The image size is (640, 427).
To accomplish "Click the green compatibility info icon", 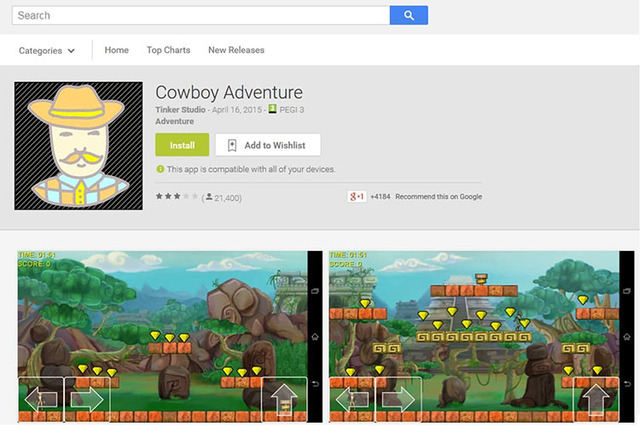I will (x=160, y=169).
